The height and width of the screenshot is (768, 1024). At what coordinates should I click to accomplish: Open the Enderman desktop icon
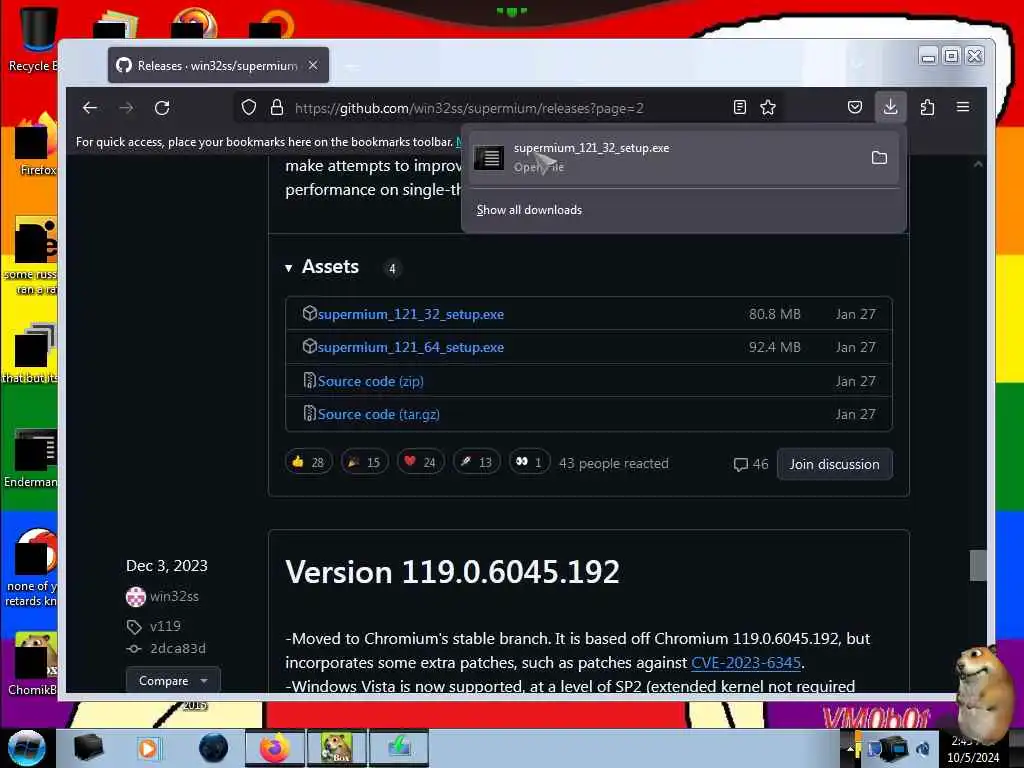pos(31,457)
